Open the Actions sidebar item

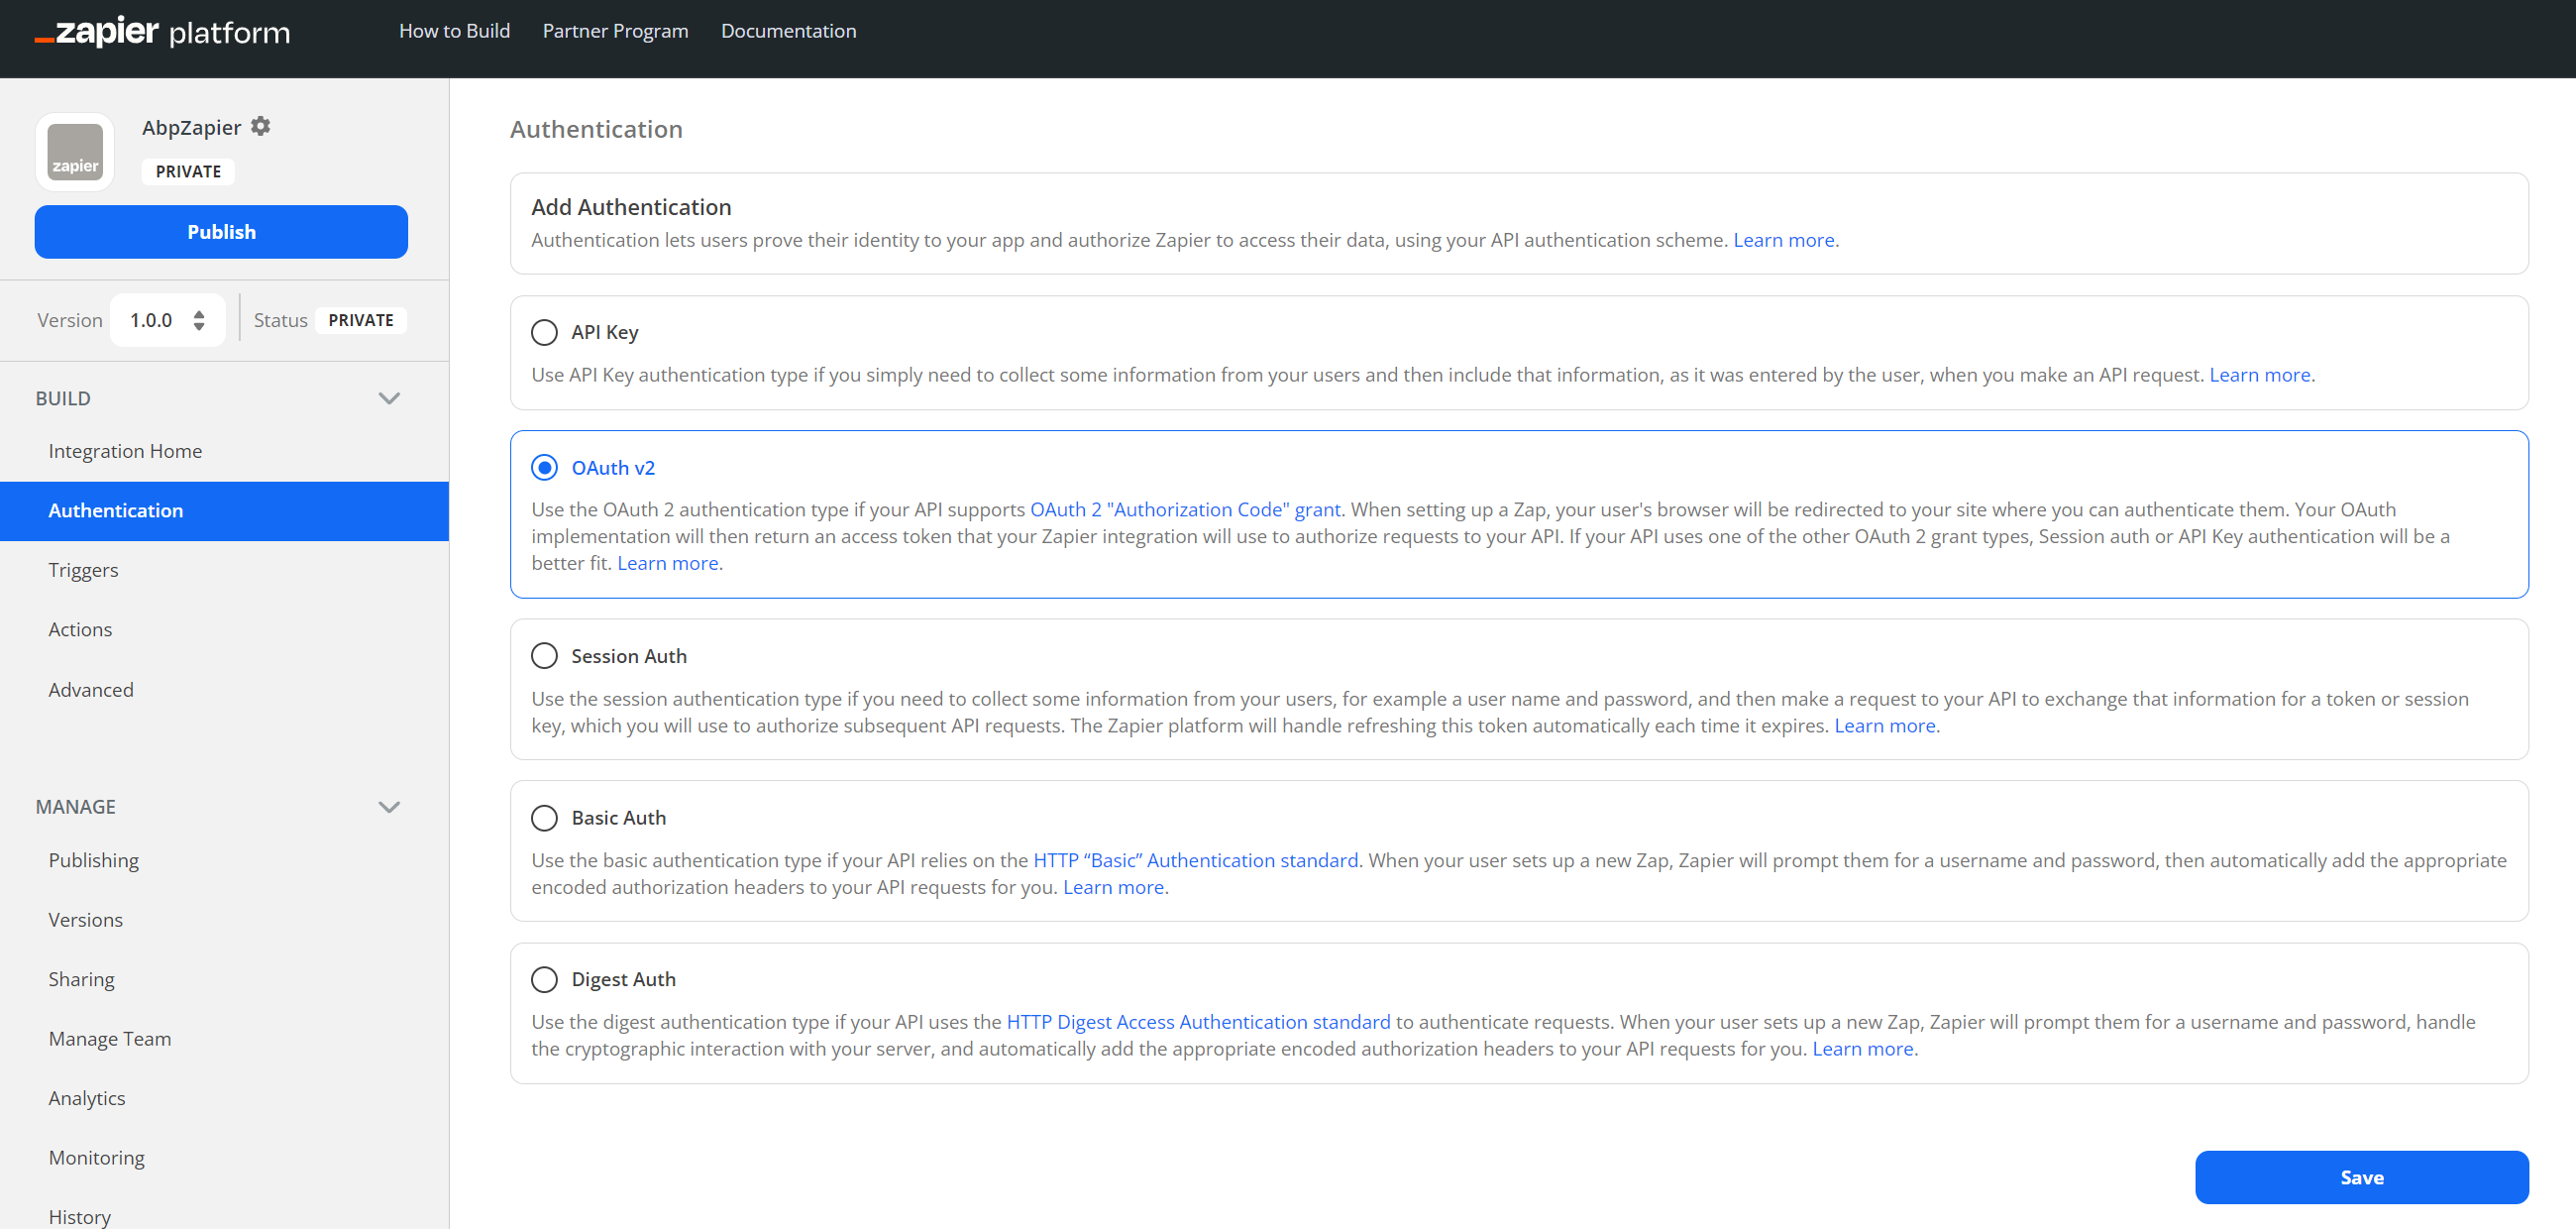click(80, 629)
